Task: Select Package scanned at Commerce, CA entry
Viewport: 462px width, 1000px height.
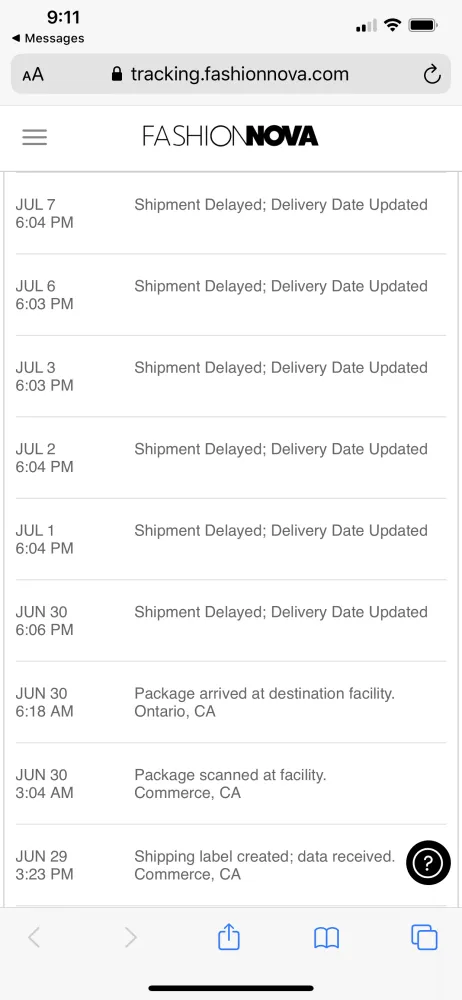Action: (231, 784)
